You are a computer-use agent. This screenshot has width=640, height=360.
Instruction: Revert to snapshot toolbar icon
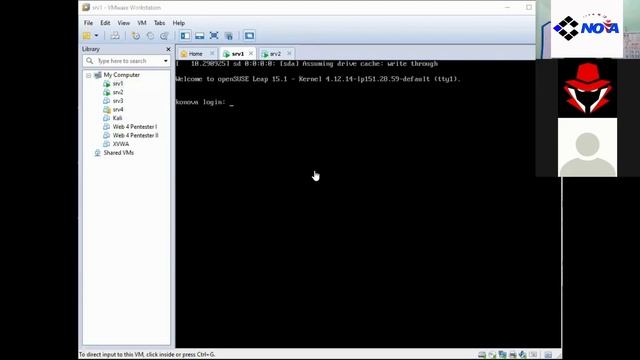click(150, 36)
